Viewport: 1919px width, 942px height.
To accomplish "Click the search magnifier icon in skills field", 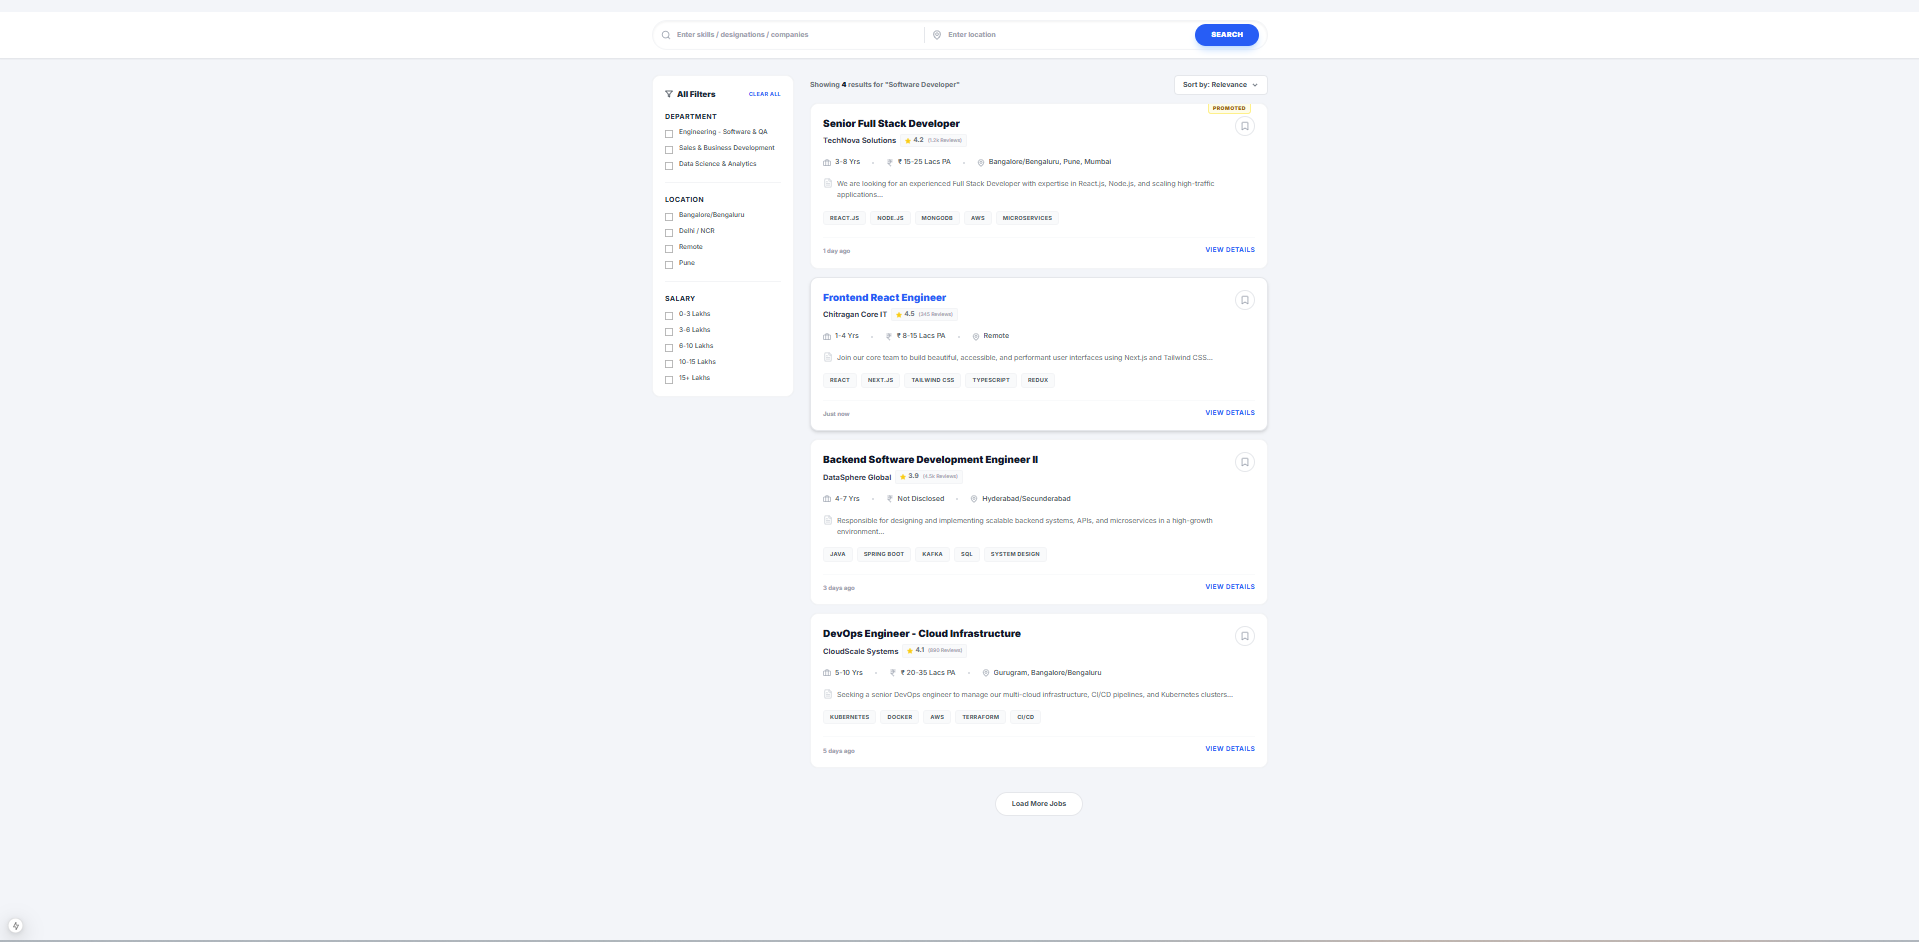I will pos(666,35).
